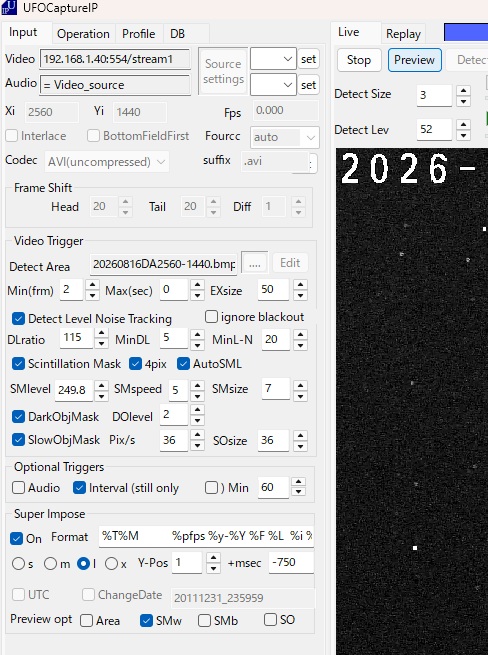488x655 pixels.
Task: Disable Detect Level Noise Tracking checkbox
Action: tap(18, 319)
